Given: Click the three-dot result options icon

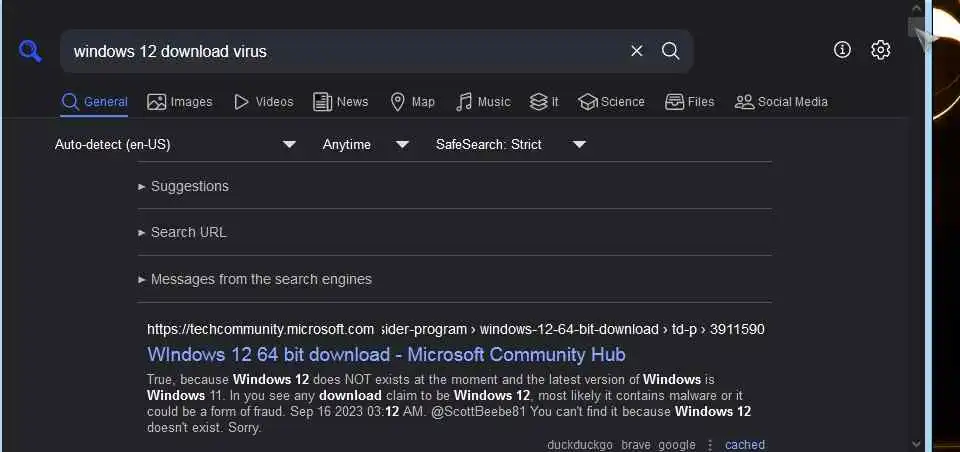Looking at the screenshot, I should coord(710,445).
